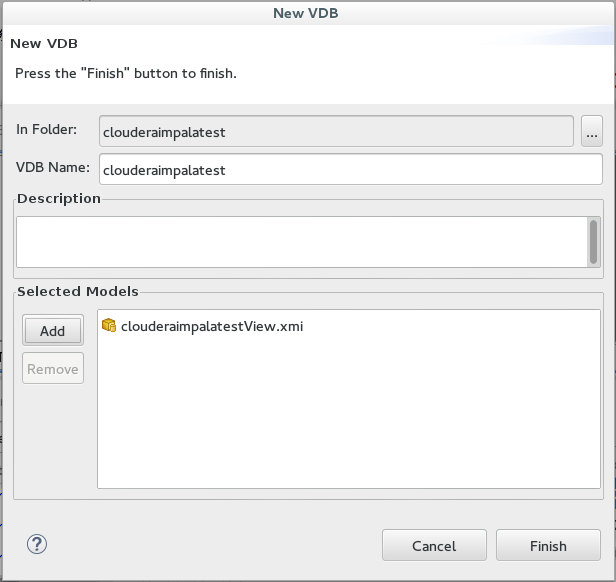Click the Description group label
The width and height of the screenshot is (616, 582).
[59, 198]
